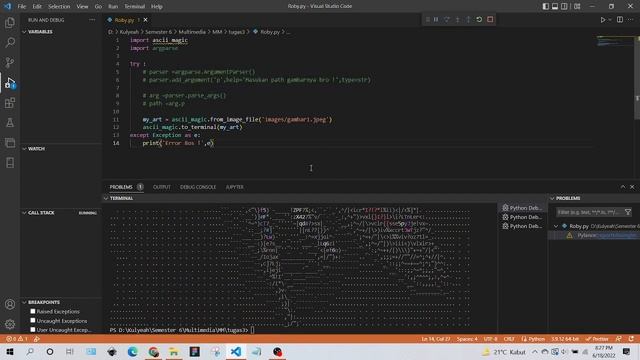Viewport: 640px width, 360px height.
Task: Open the Manage gear in activity bar
Action: click(10, 324)
